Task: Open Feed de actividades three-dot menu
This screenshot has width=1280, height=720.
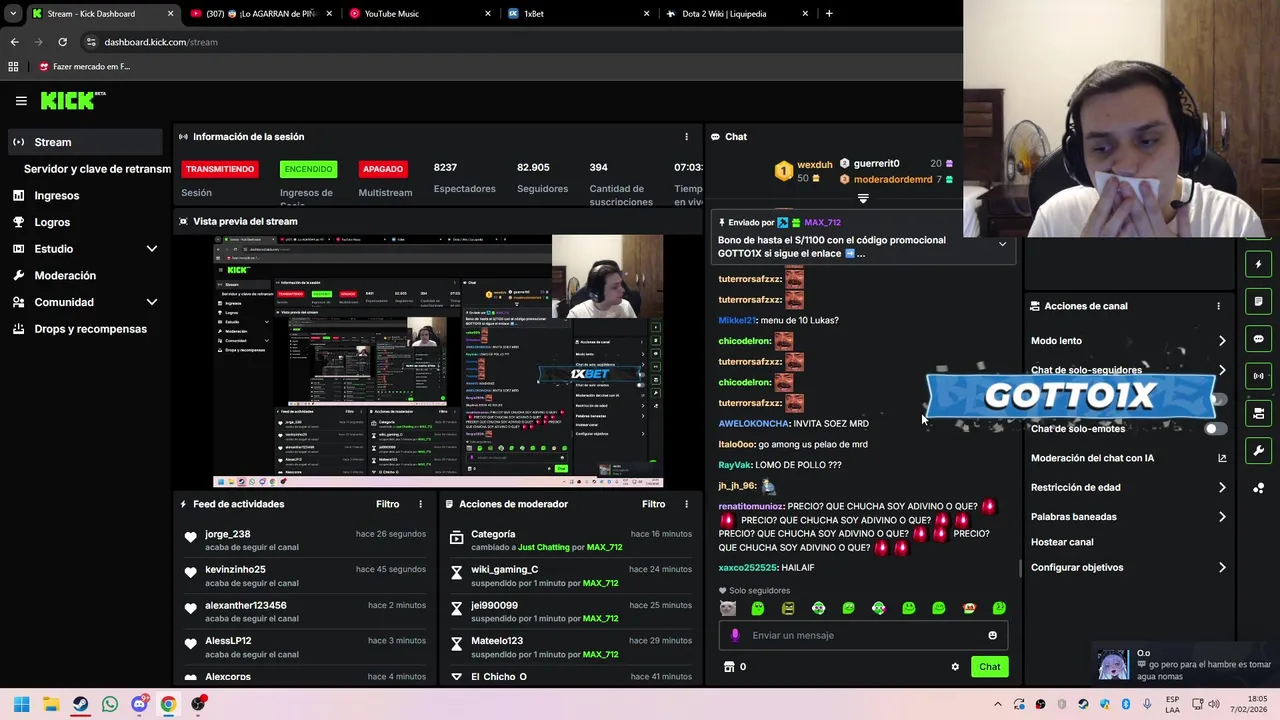Action: click(x=420, y=504)
